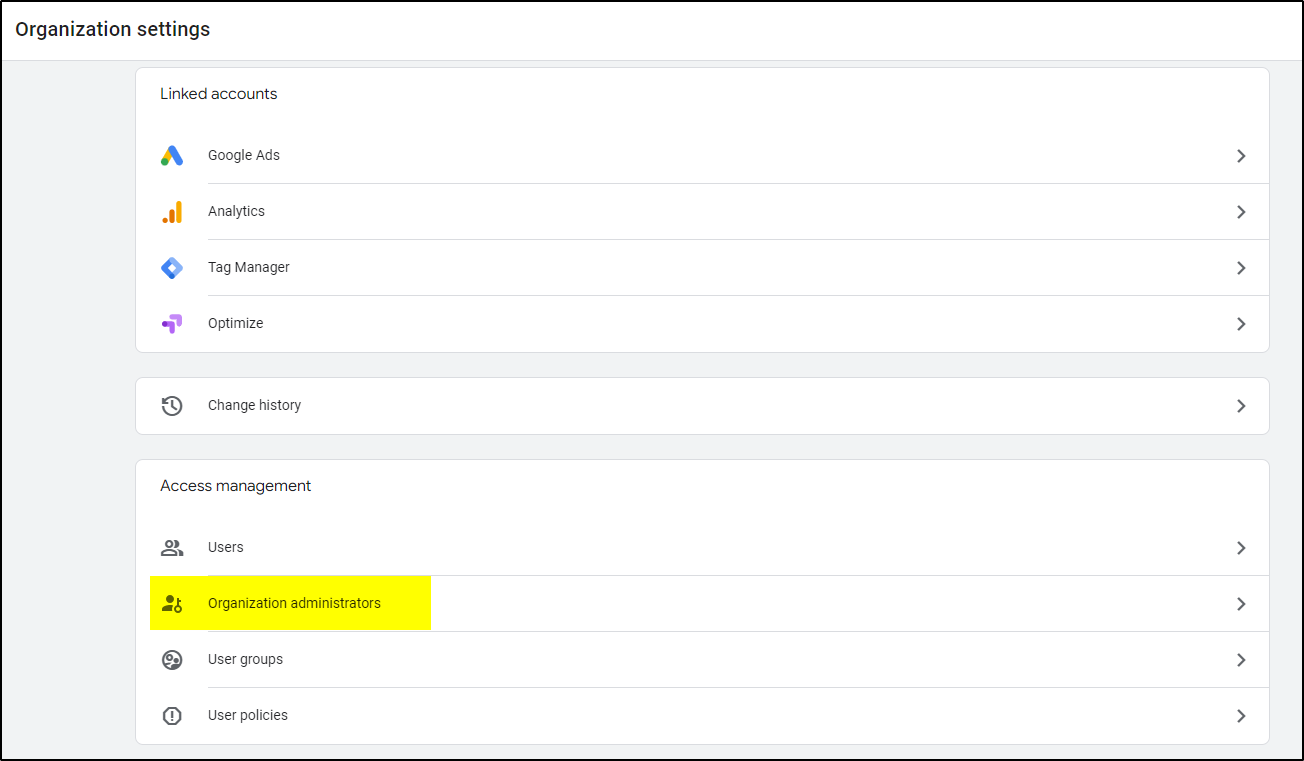This screenshot has height=761, width=1304.
Task: Click the purple Optimize icon
Action: tap(172, 324)
